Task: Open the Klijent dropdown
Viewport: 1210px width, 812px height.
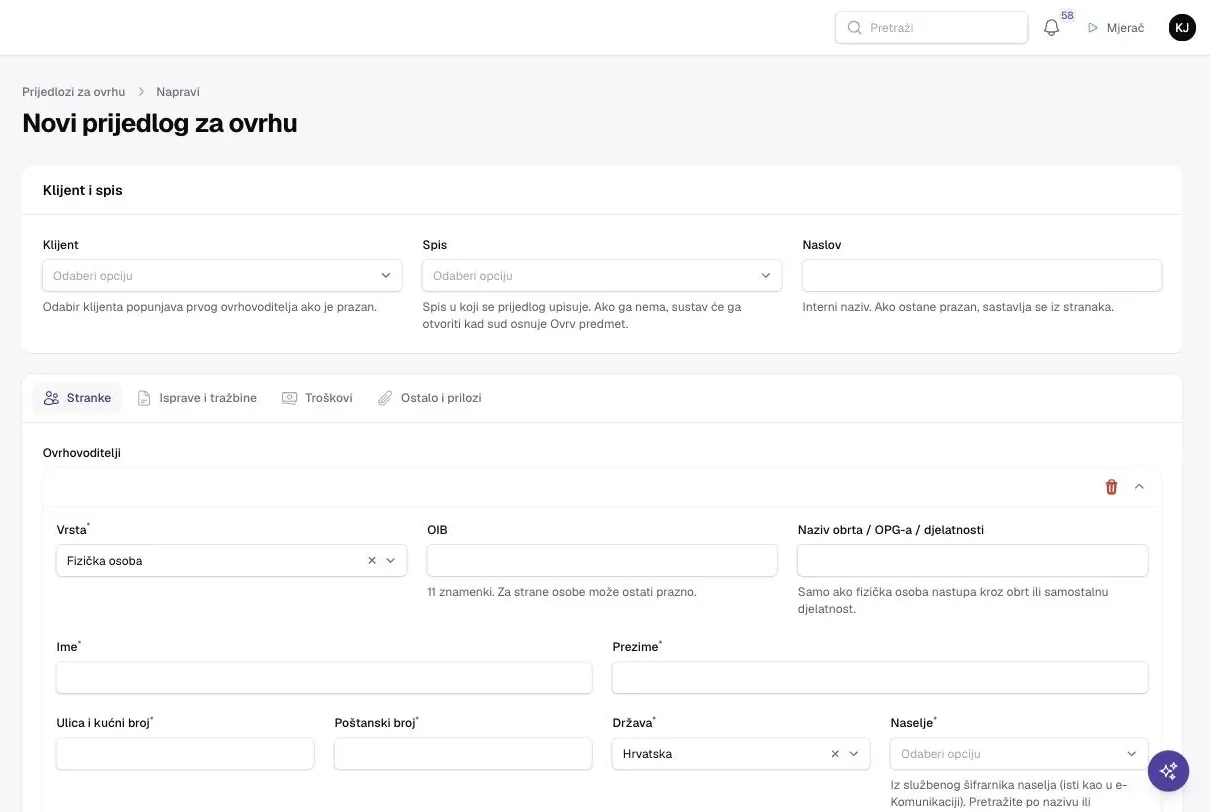Action: coord(222,276)
